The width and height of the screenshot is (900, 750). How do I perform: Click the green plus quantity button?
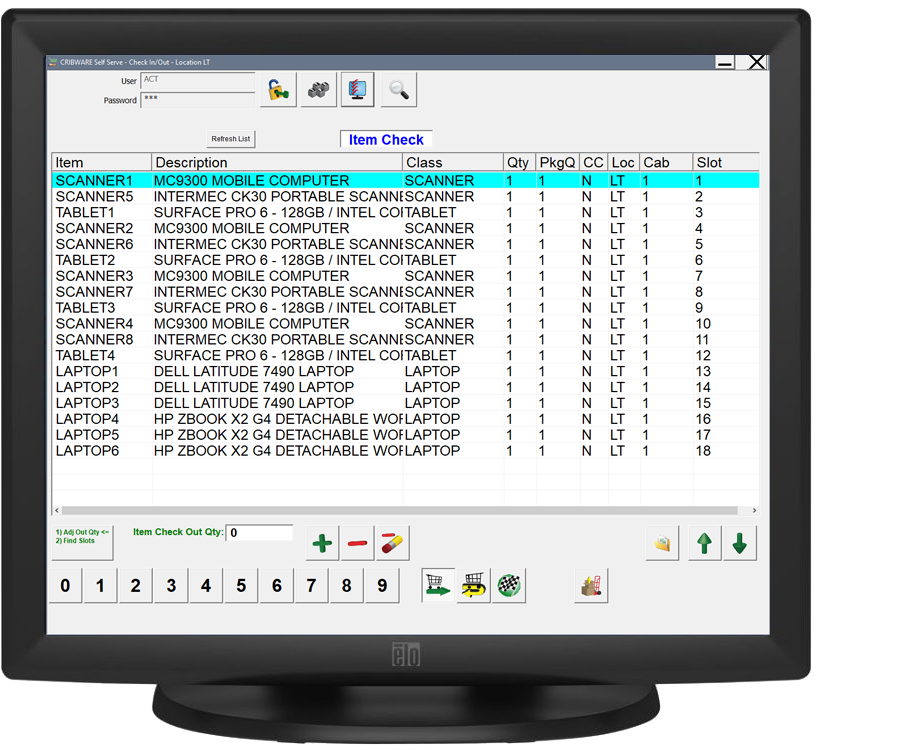point(323,543)
